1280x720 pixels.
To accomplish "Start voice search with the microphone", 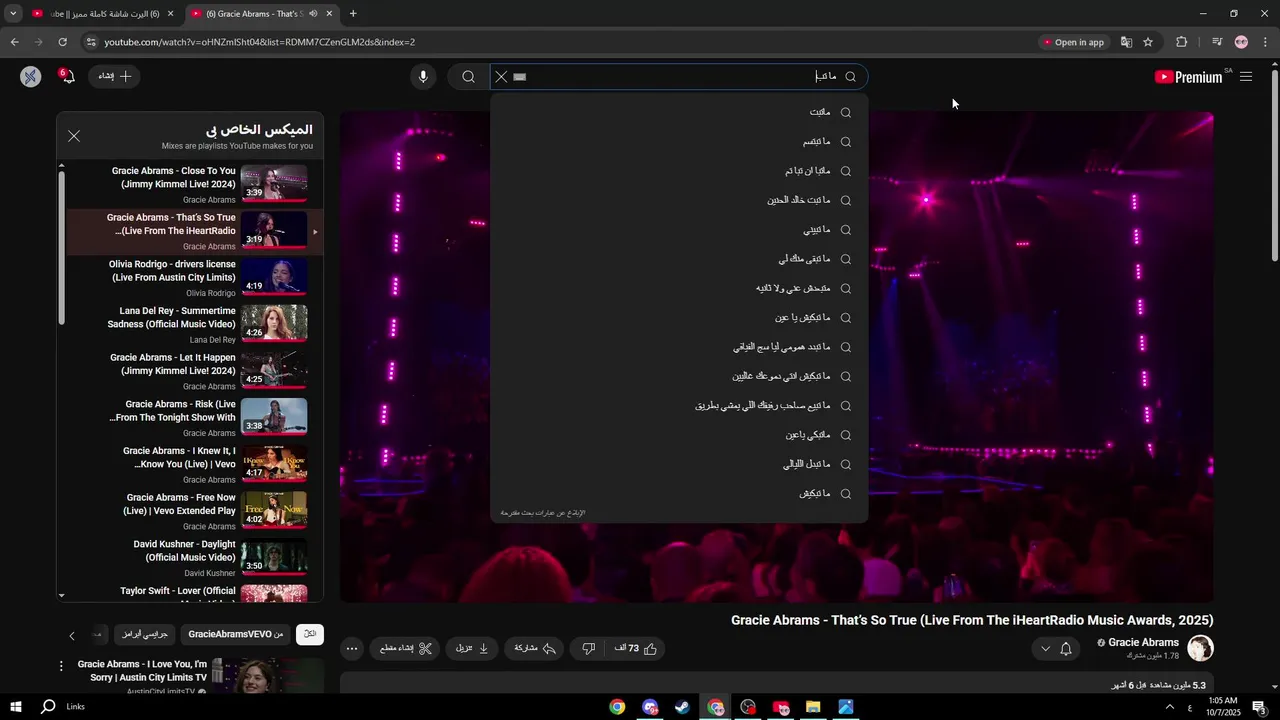I will point(423,76).
